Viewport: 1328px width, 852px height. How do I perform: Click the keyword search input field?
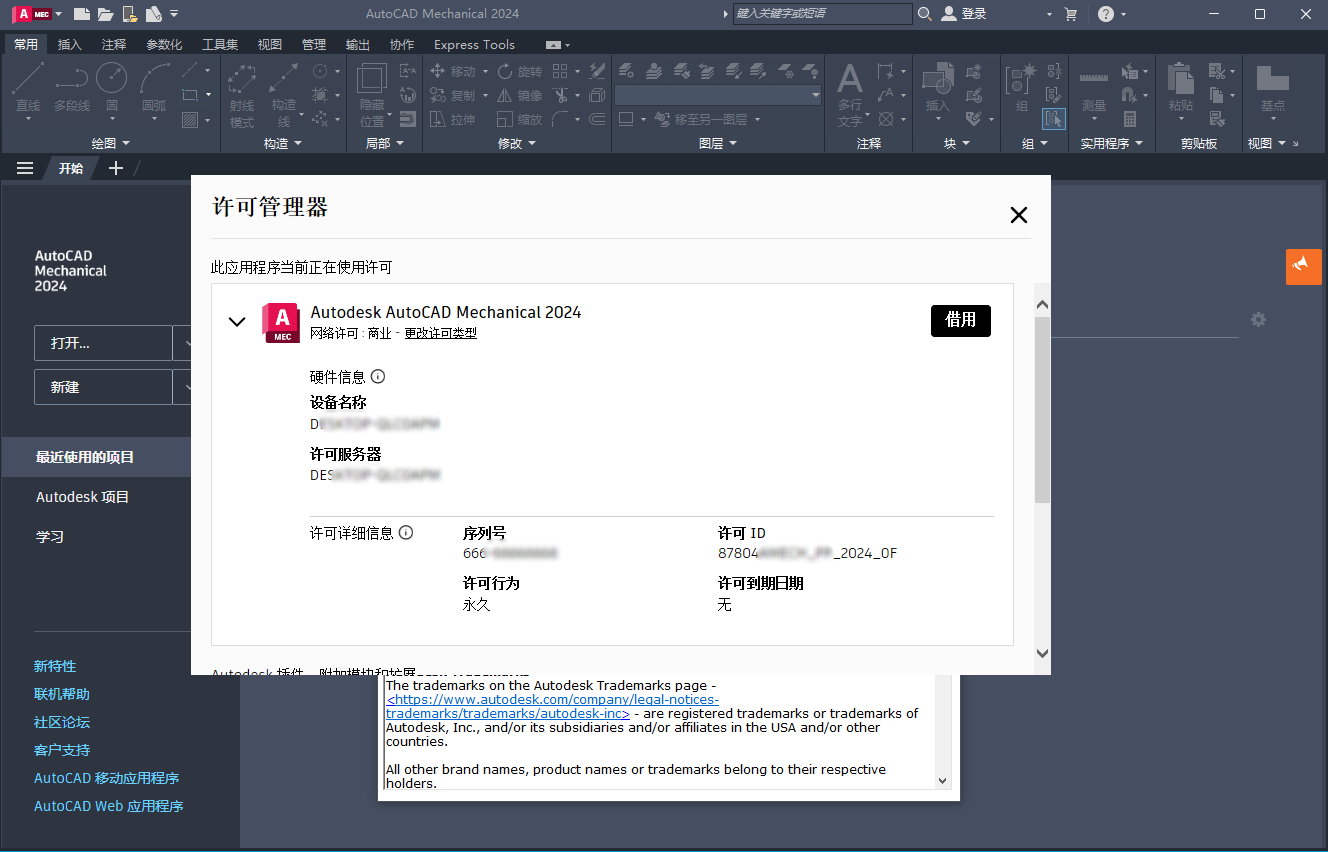pos(823,14)
